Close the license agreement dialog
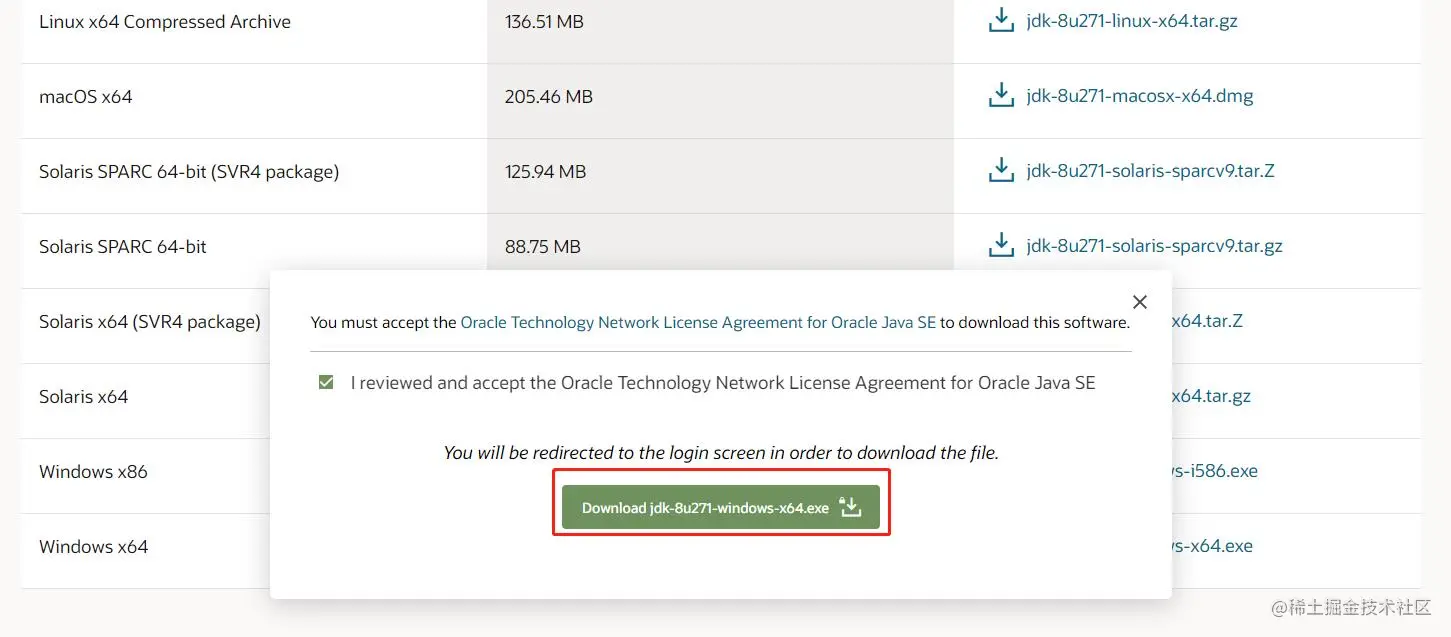Screen dimensions: 1451x637 (x=1139, y=302)
